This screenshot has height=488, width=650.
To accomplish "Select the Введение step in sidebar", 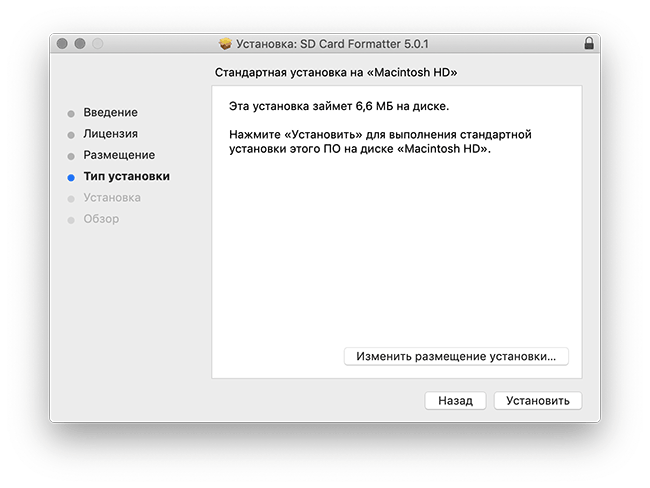I will 110,112.
